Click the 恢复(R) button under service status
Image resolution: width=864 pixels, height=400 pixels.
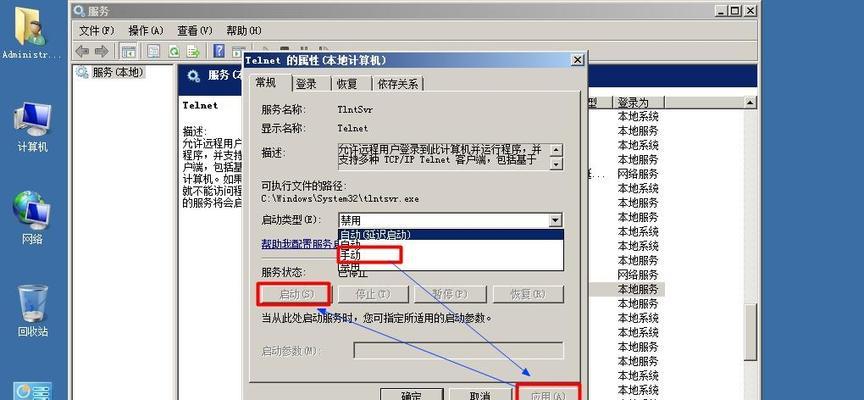(x=528, y=294)
